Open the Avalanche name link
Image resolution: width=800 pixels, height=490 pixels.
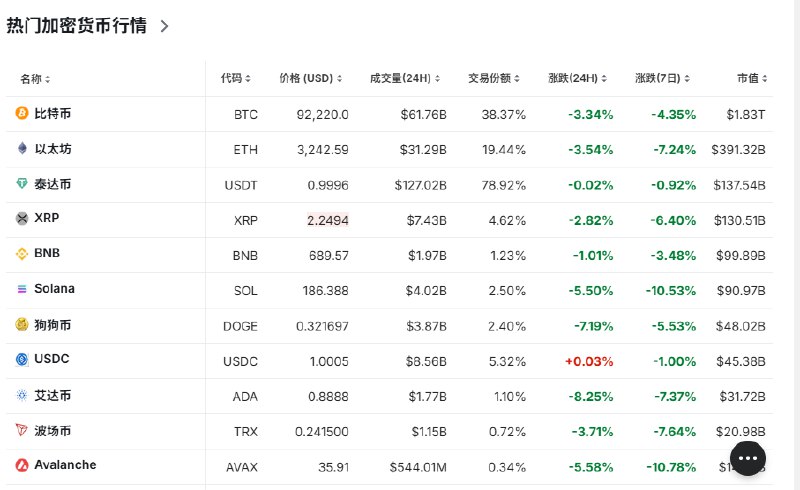click(65, 465)
